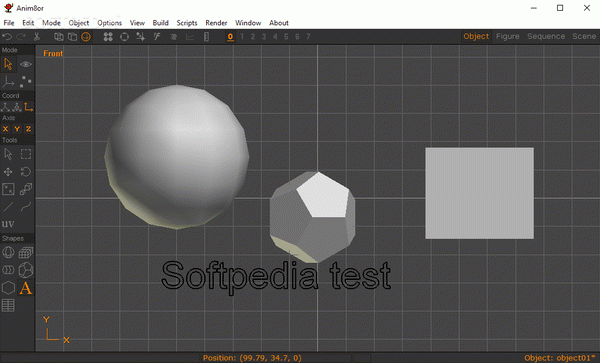The width and height of the screenshot is (600, 363).
Task: Select the text A shape tool
Action: 26,288
